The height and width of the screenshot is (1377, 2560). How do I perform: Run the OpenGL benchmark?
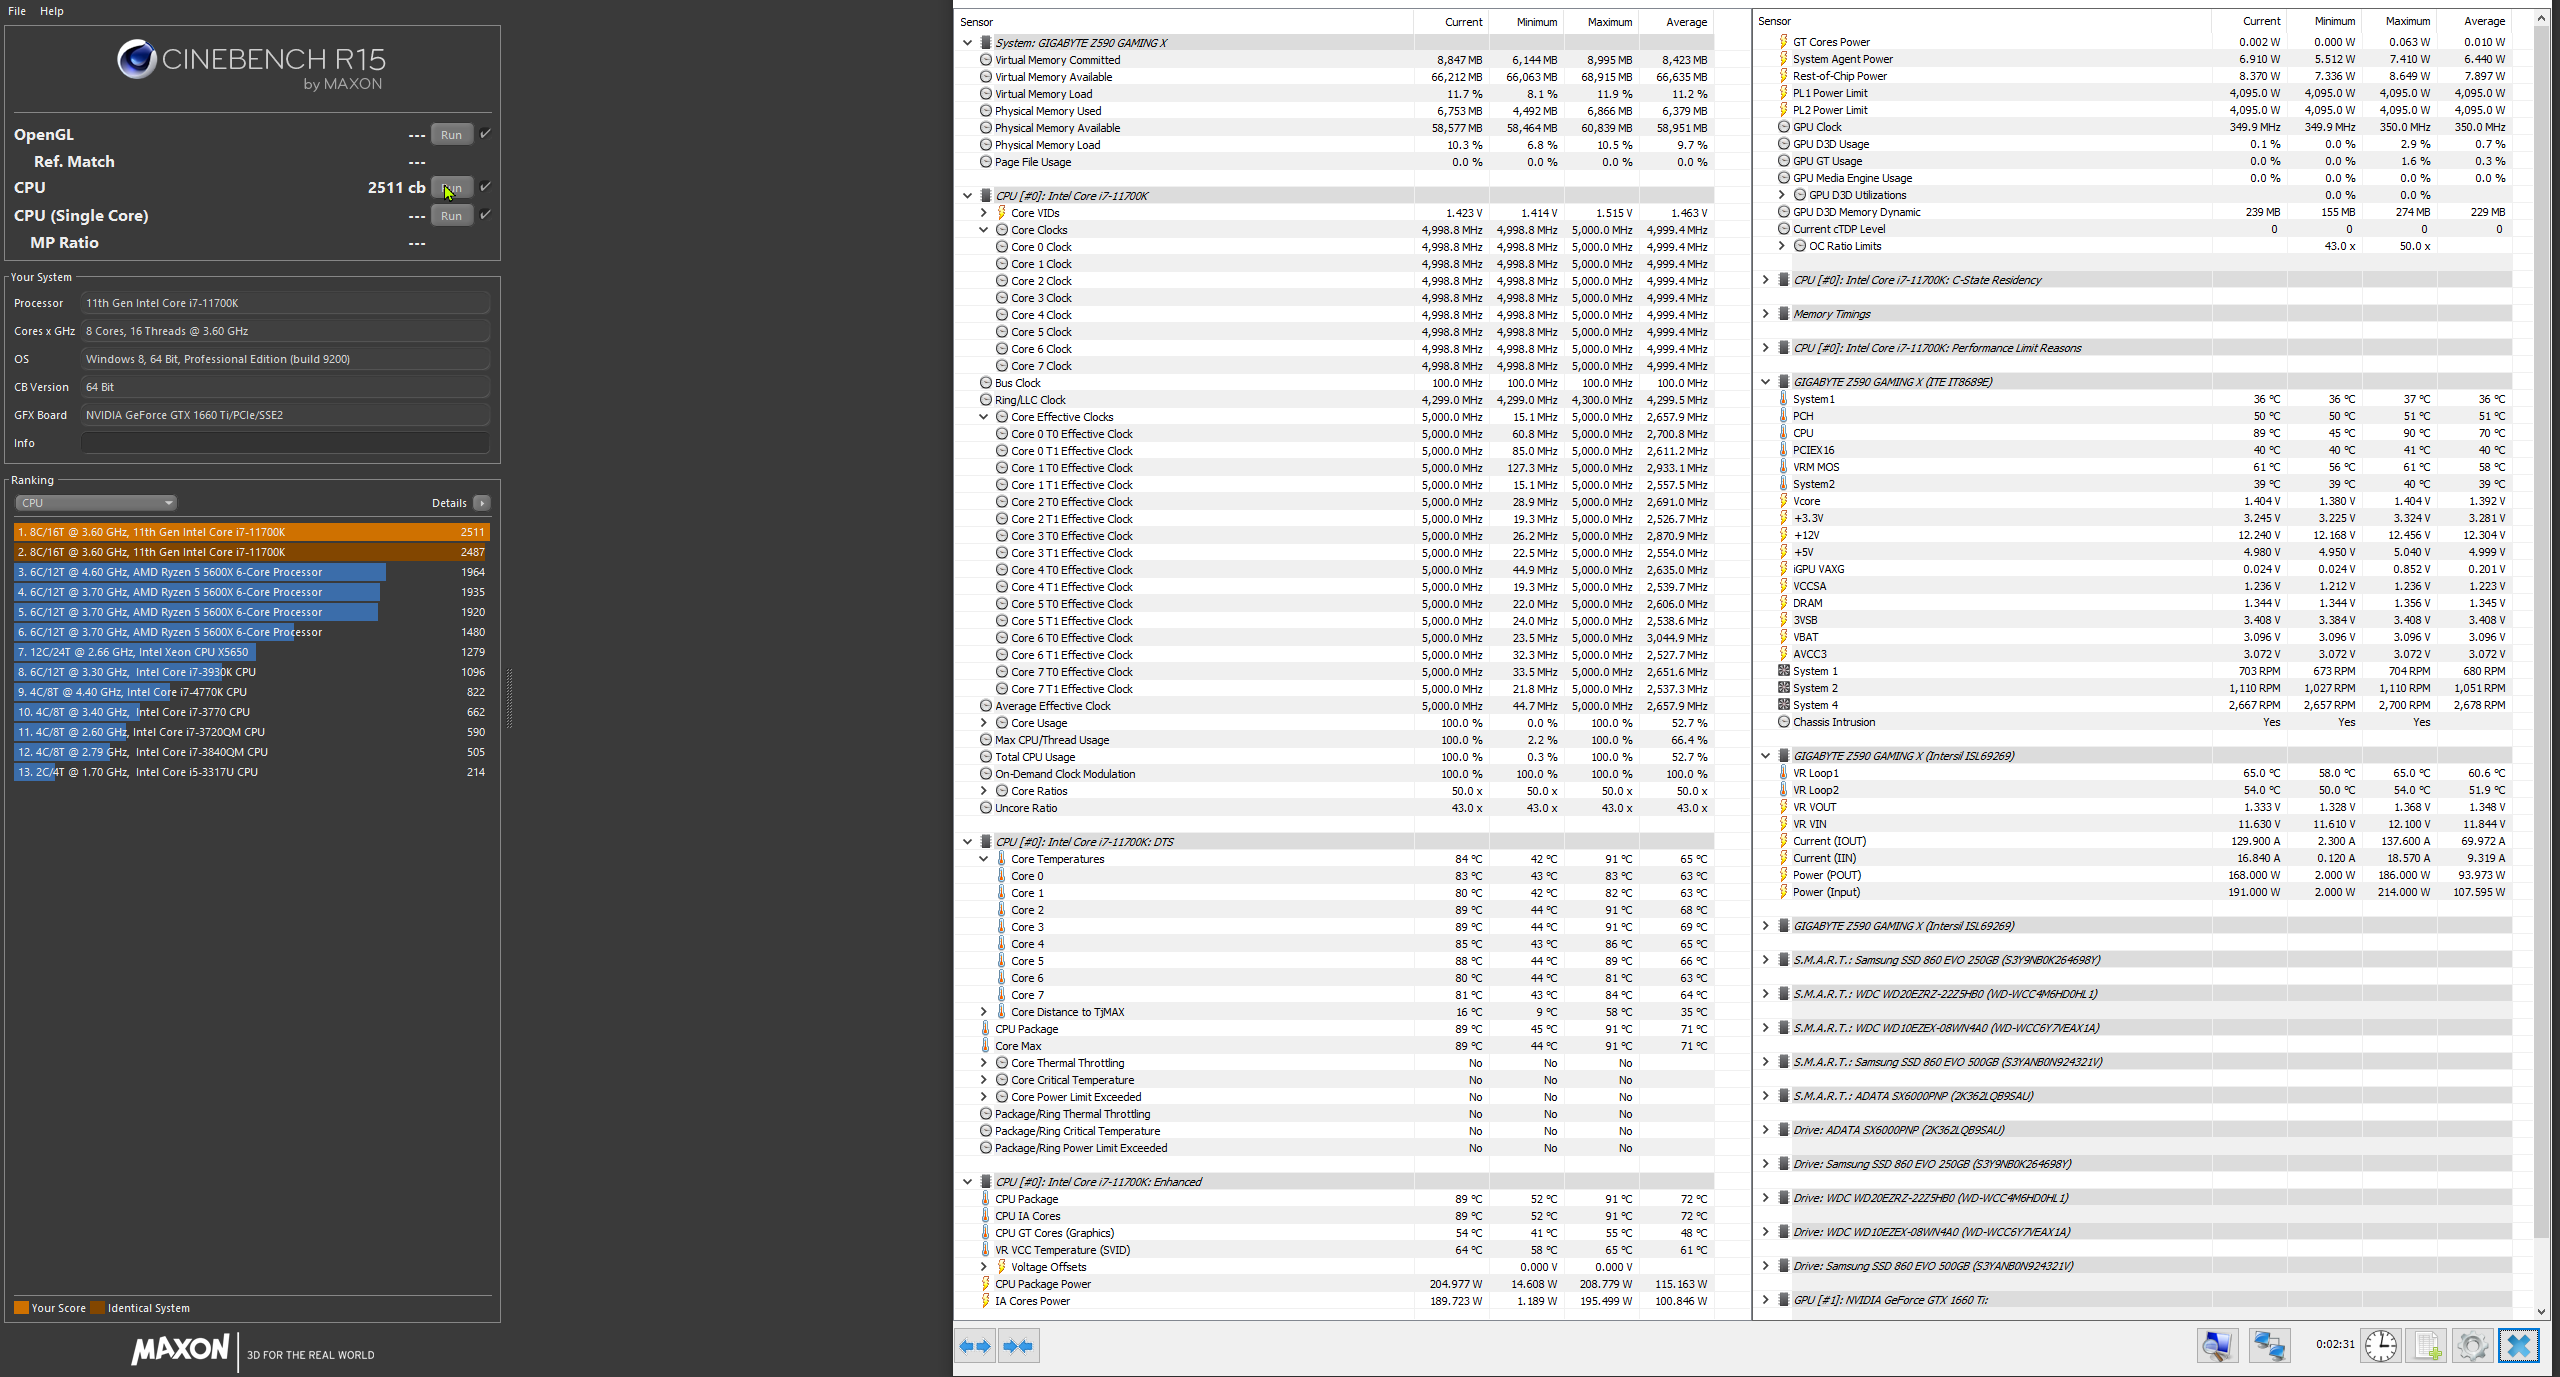[x=451, y=135]
